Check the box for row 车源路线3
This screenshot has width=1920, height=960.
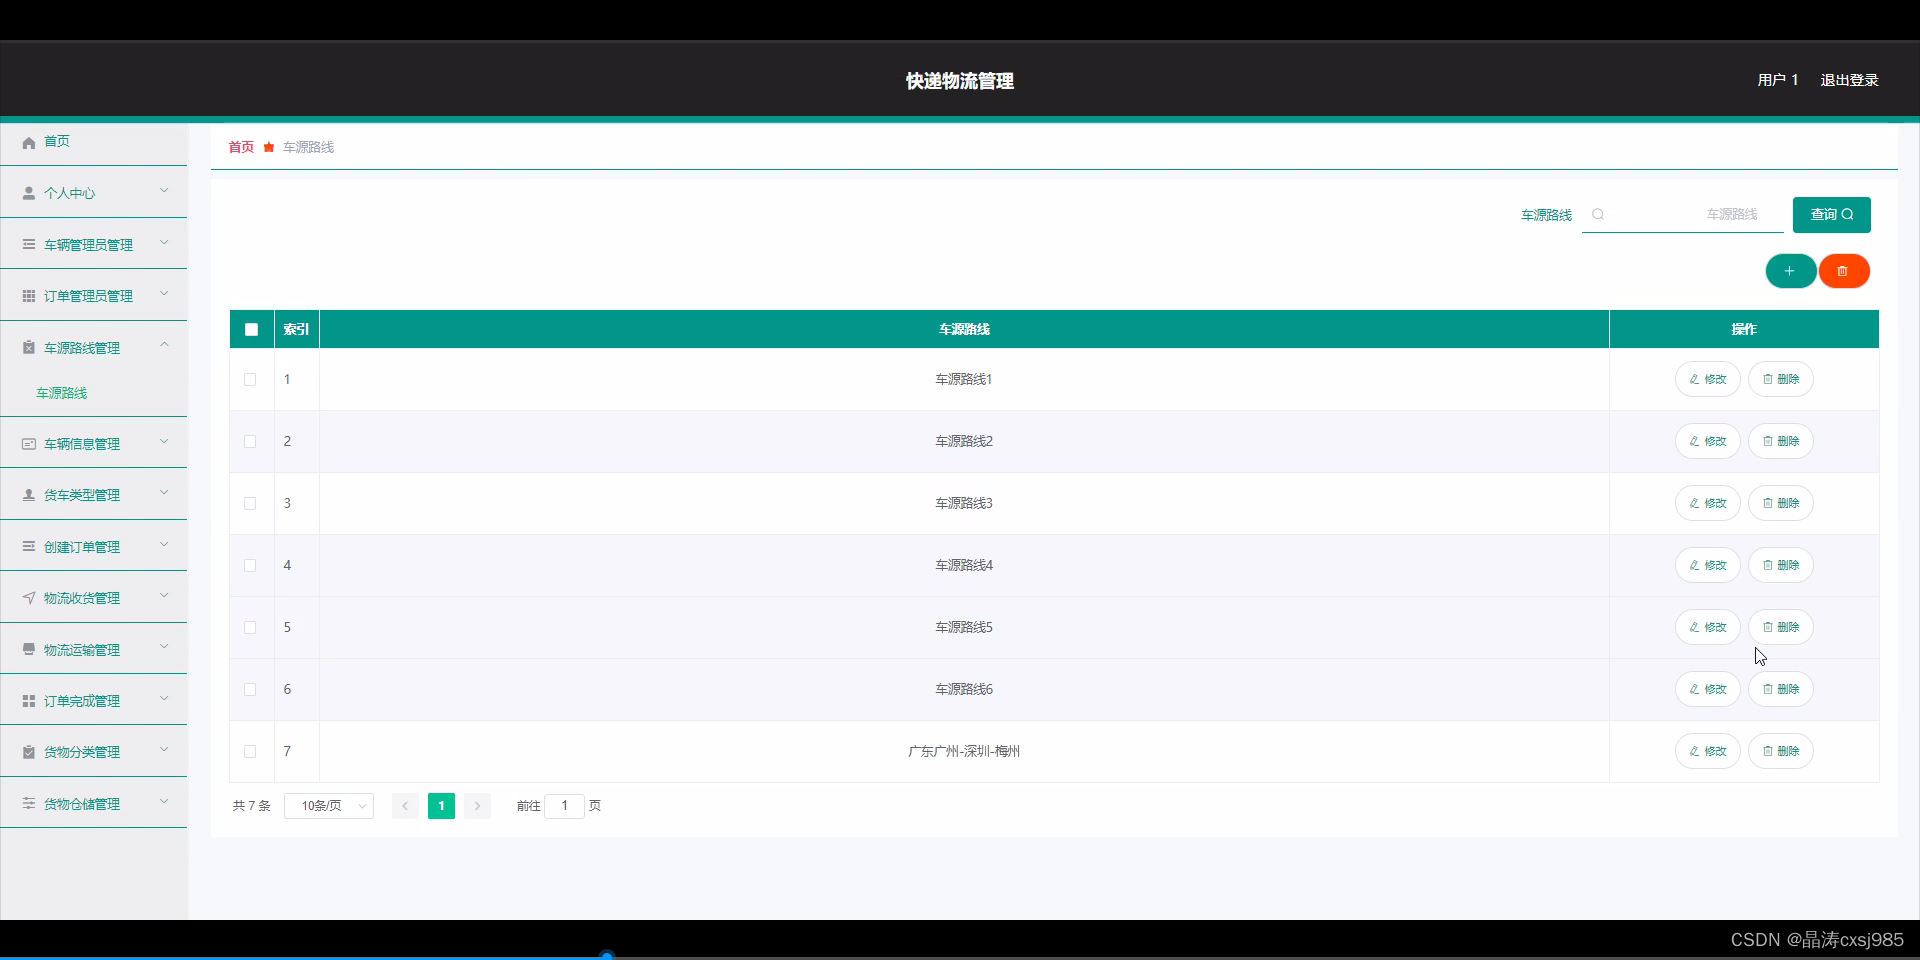coord(250,503)
